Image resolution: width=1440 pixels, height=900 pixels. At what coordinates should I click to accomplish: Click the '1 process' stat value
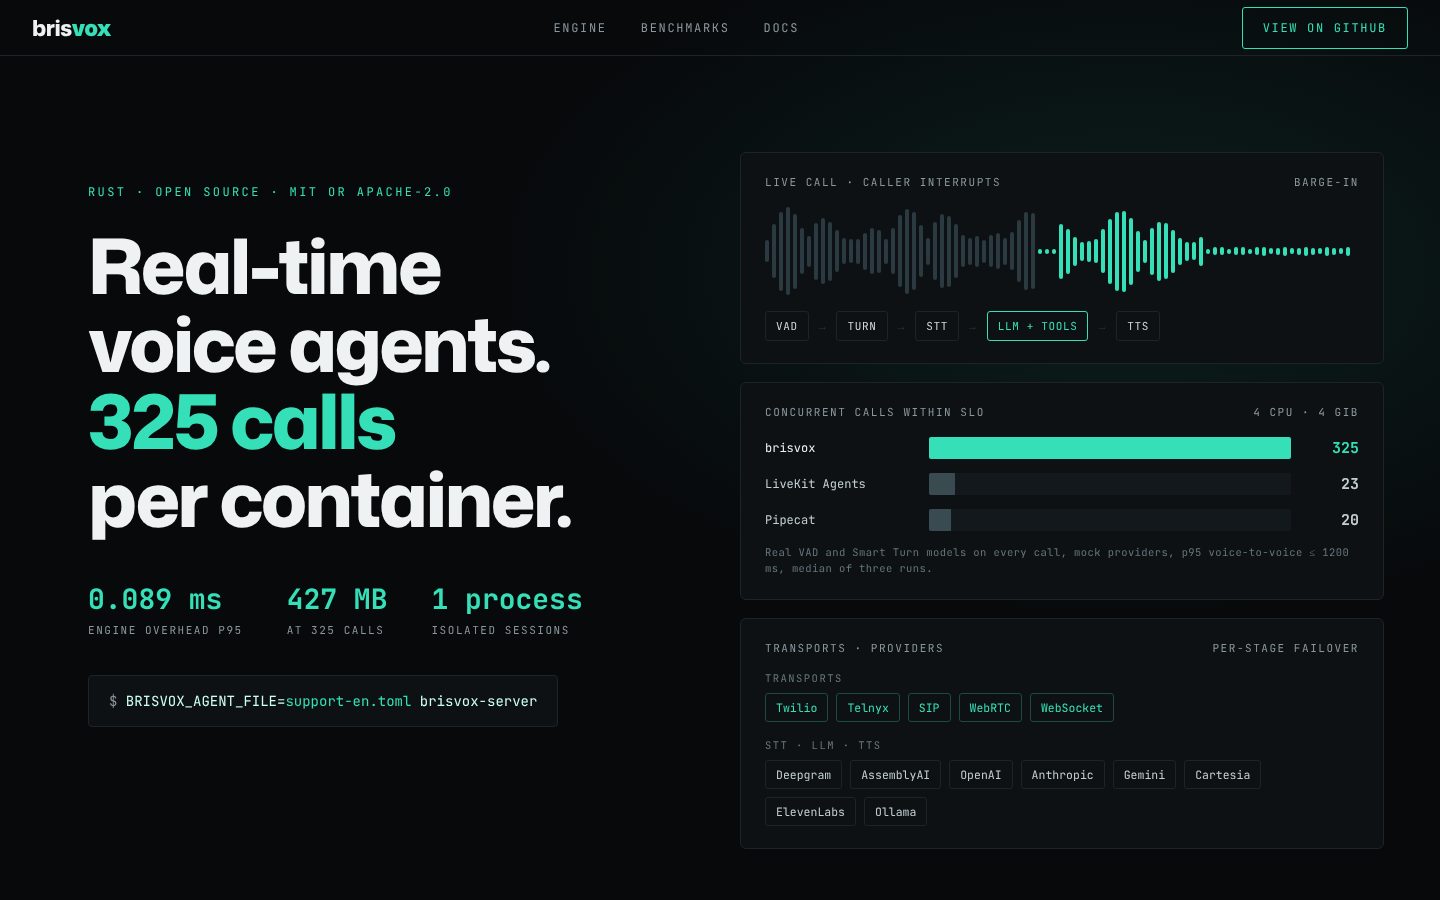point(507,599)
